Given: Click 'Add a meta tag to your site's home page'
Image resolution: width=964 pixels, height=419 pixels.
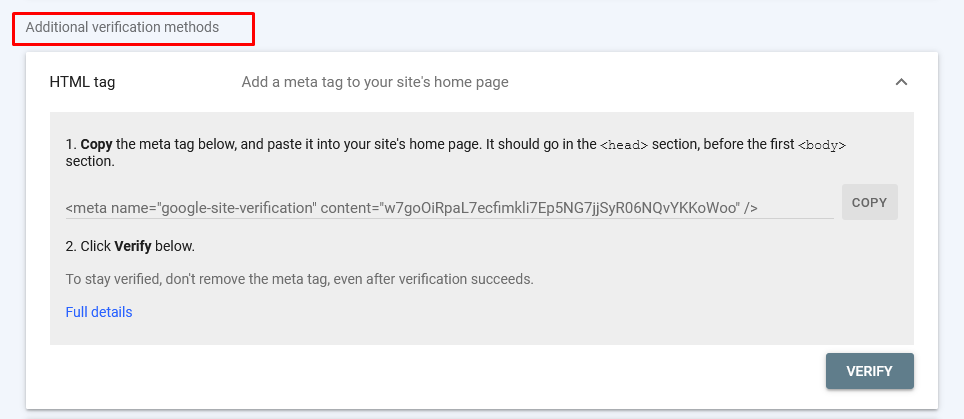Looking at the screenshot, I should [x=375, y=82].
